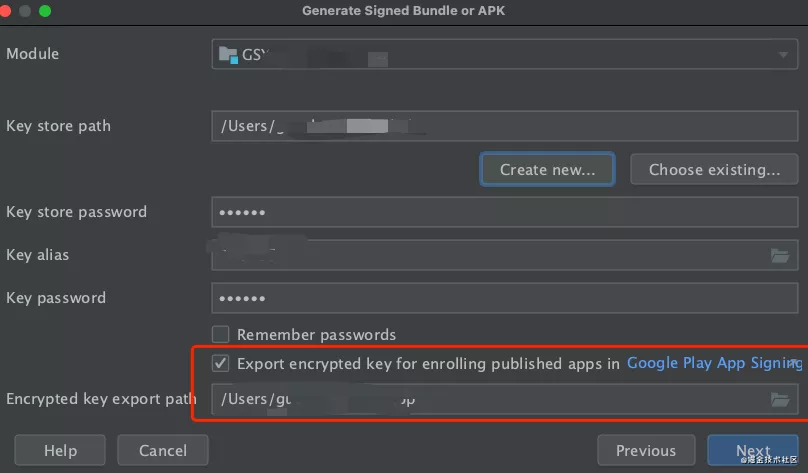Click the Key store password label

(76, 212)
